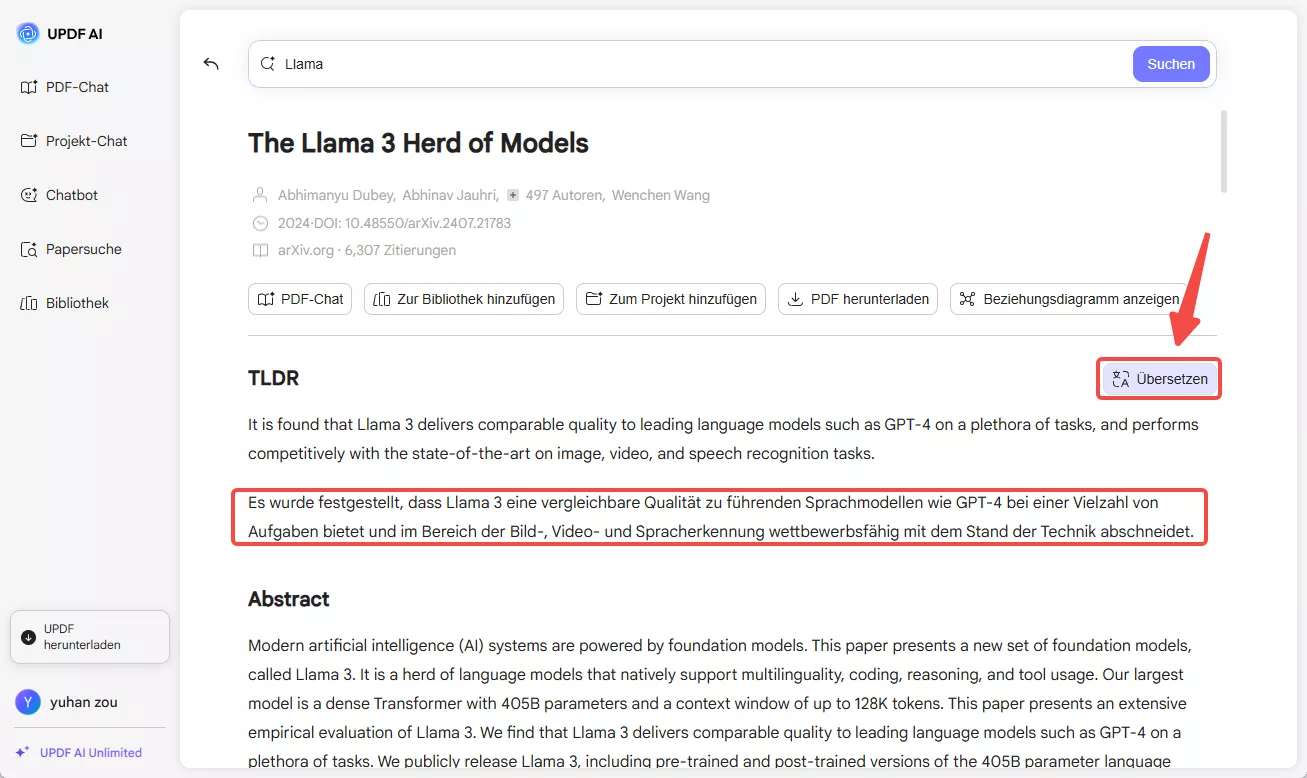This screenshot has height=778, width=1307.
Task: Click Zum Projekt hinzufügen button
Action: click(x=671, y=299)
